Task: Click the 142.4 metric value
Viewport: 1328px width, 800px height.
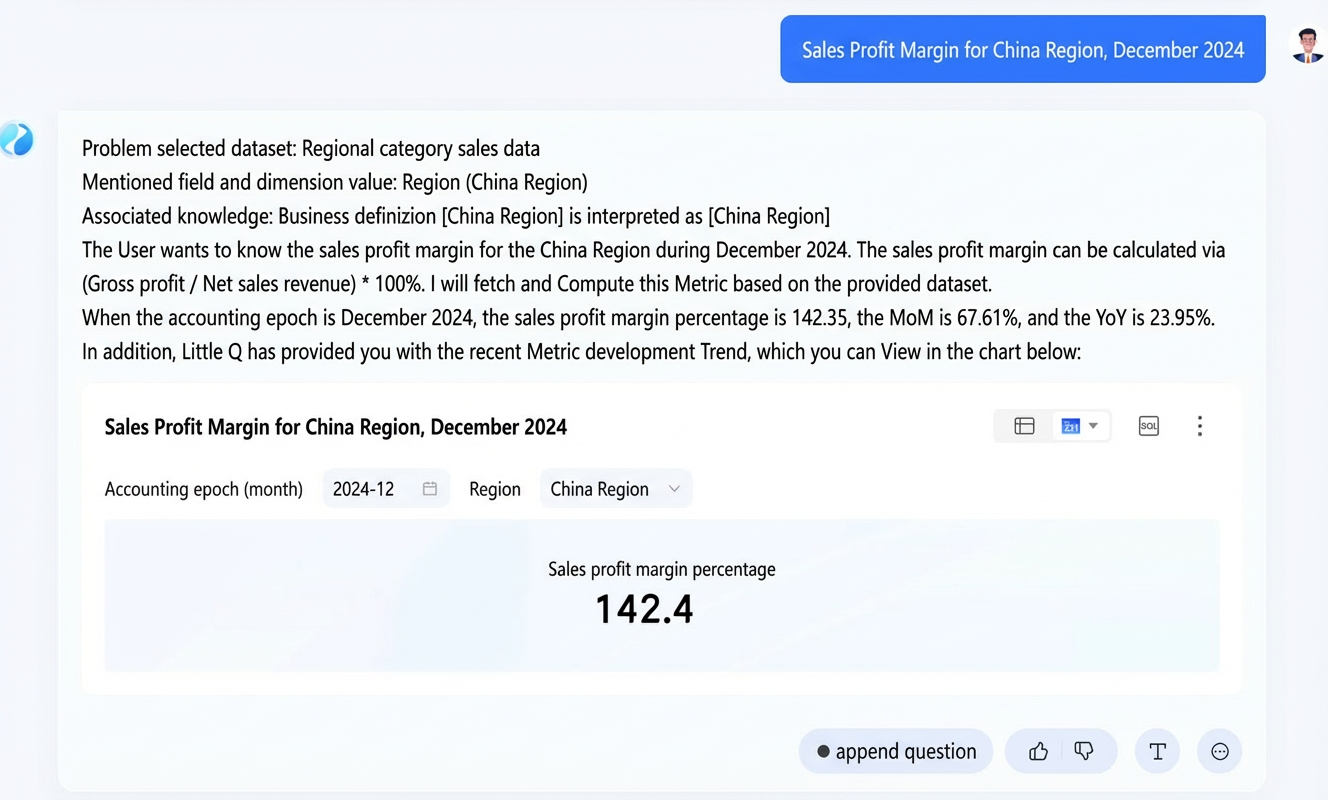Action: [644, 609]
